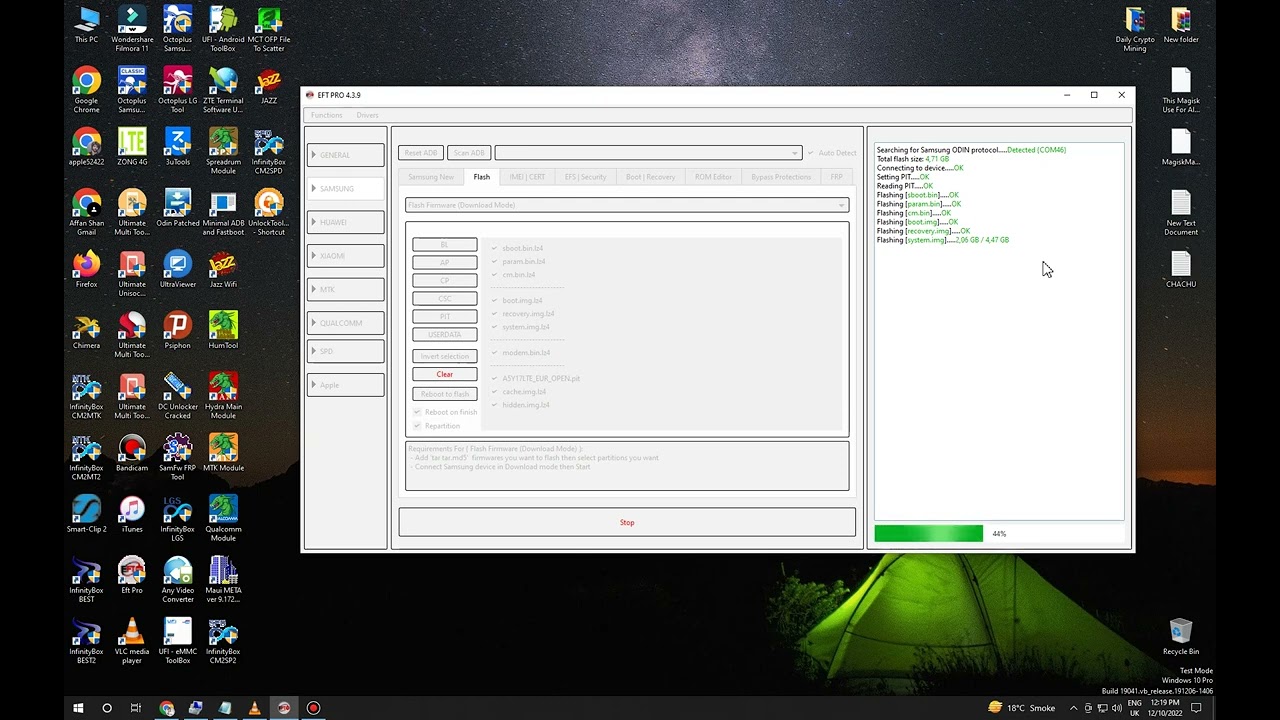This screenshot has height=720, width=1280.
Task: Expand the MTK sidebar section
Action: click(345, 289)
